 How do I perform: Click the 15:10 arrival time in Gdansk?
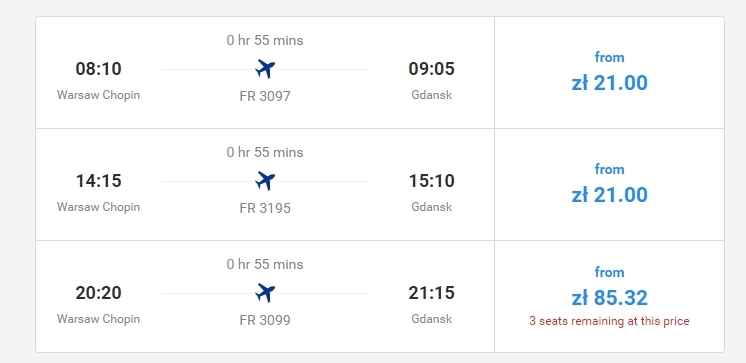tap(432, 181)
